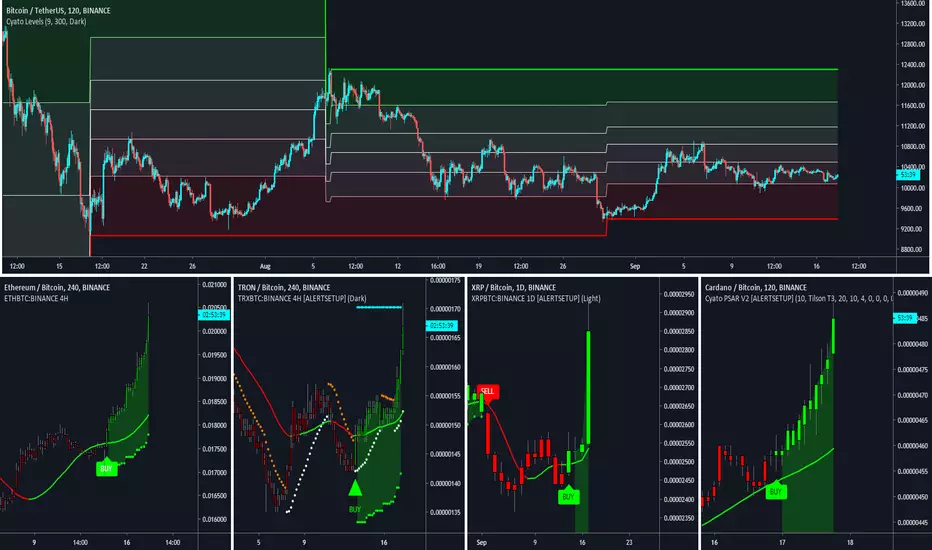The image size is (932, 550).
Task: Click the 18 date on Cardano time axis
Action: 850,542
